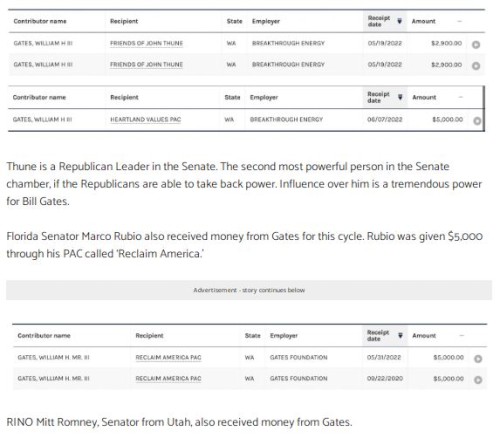Sort second table by Receipt date arrow
The image size is (500, 445).
click(400, 97)
